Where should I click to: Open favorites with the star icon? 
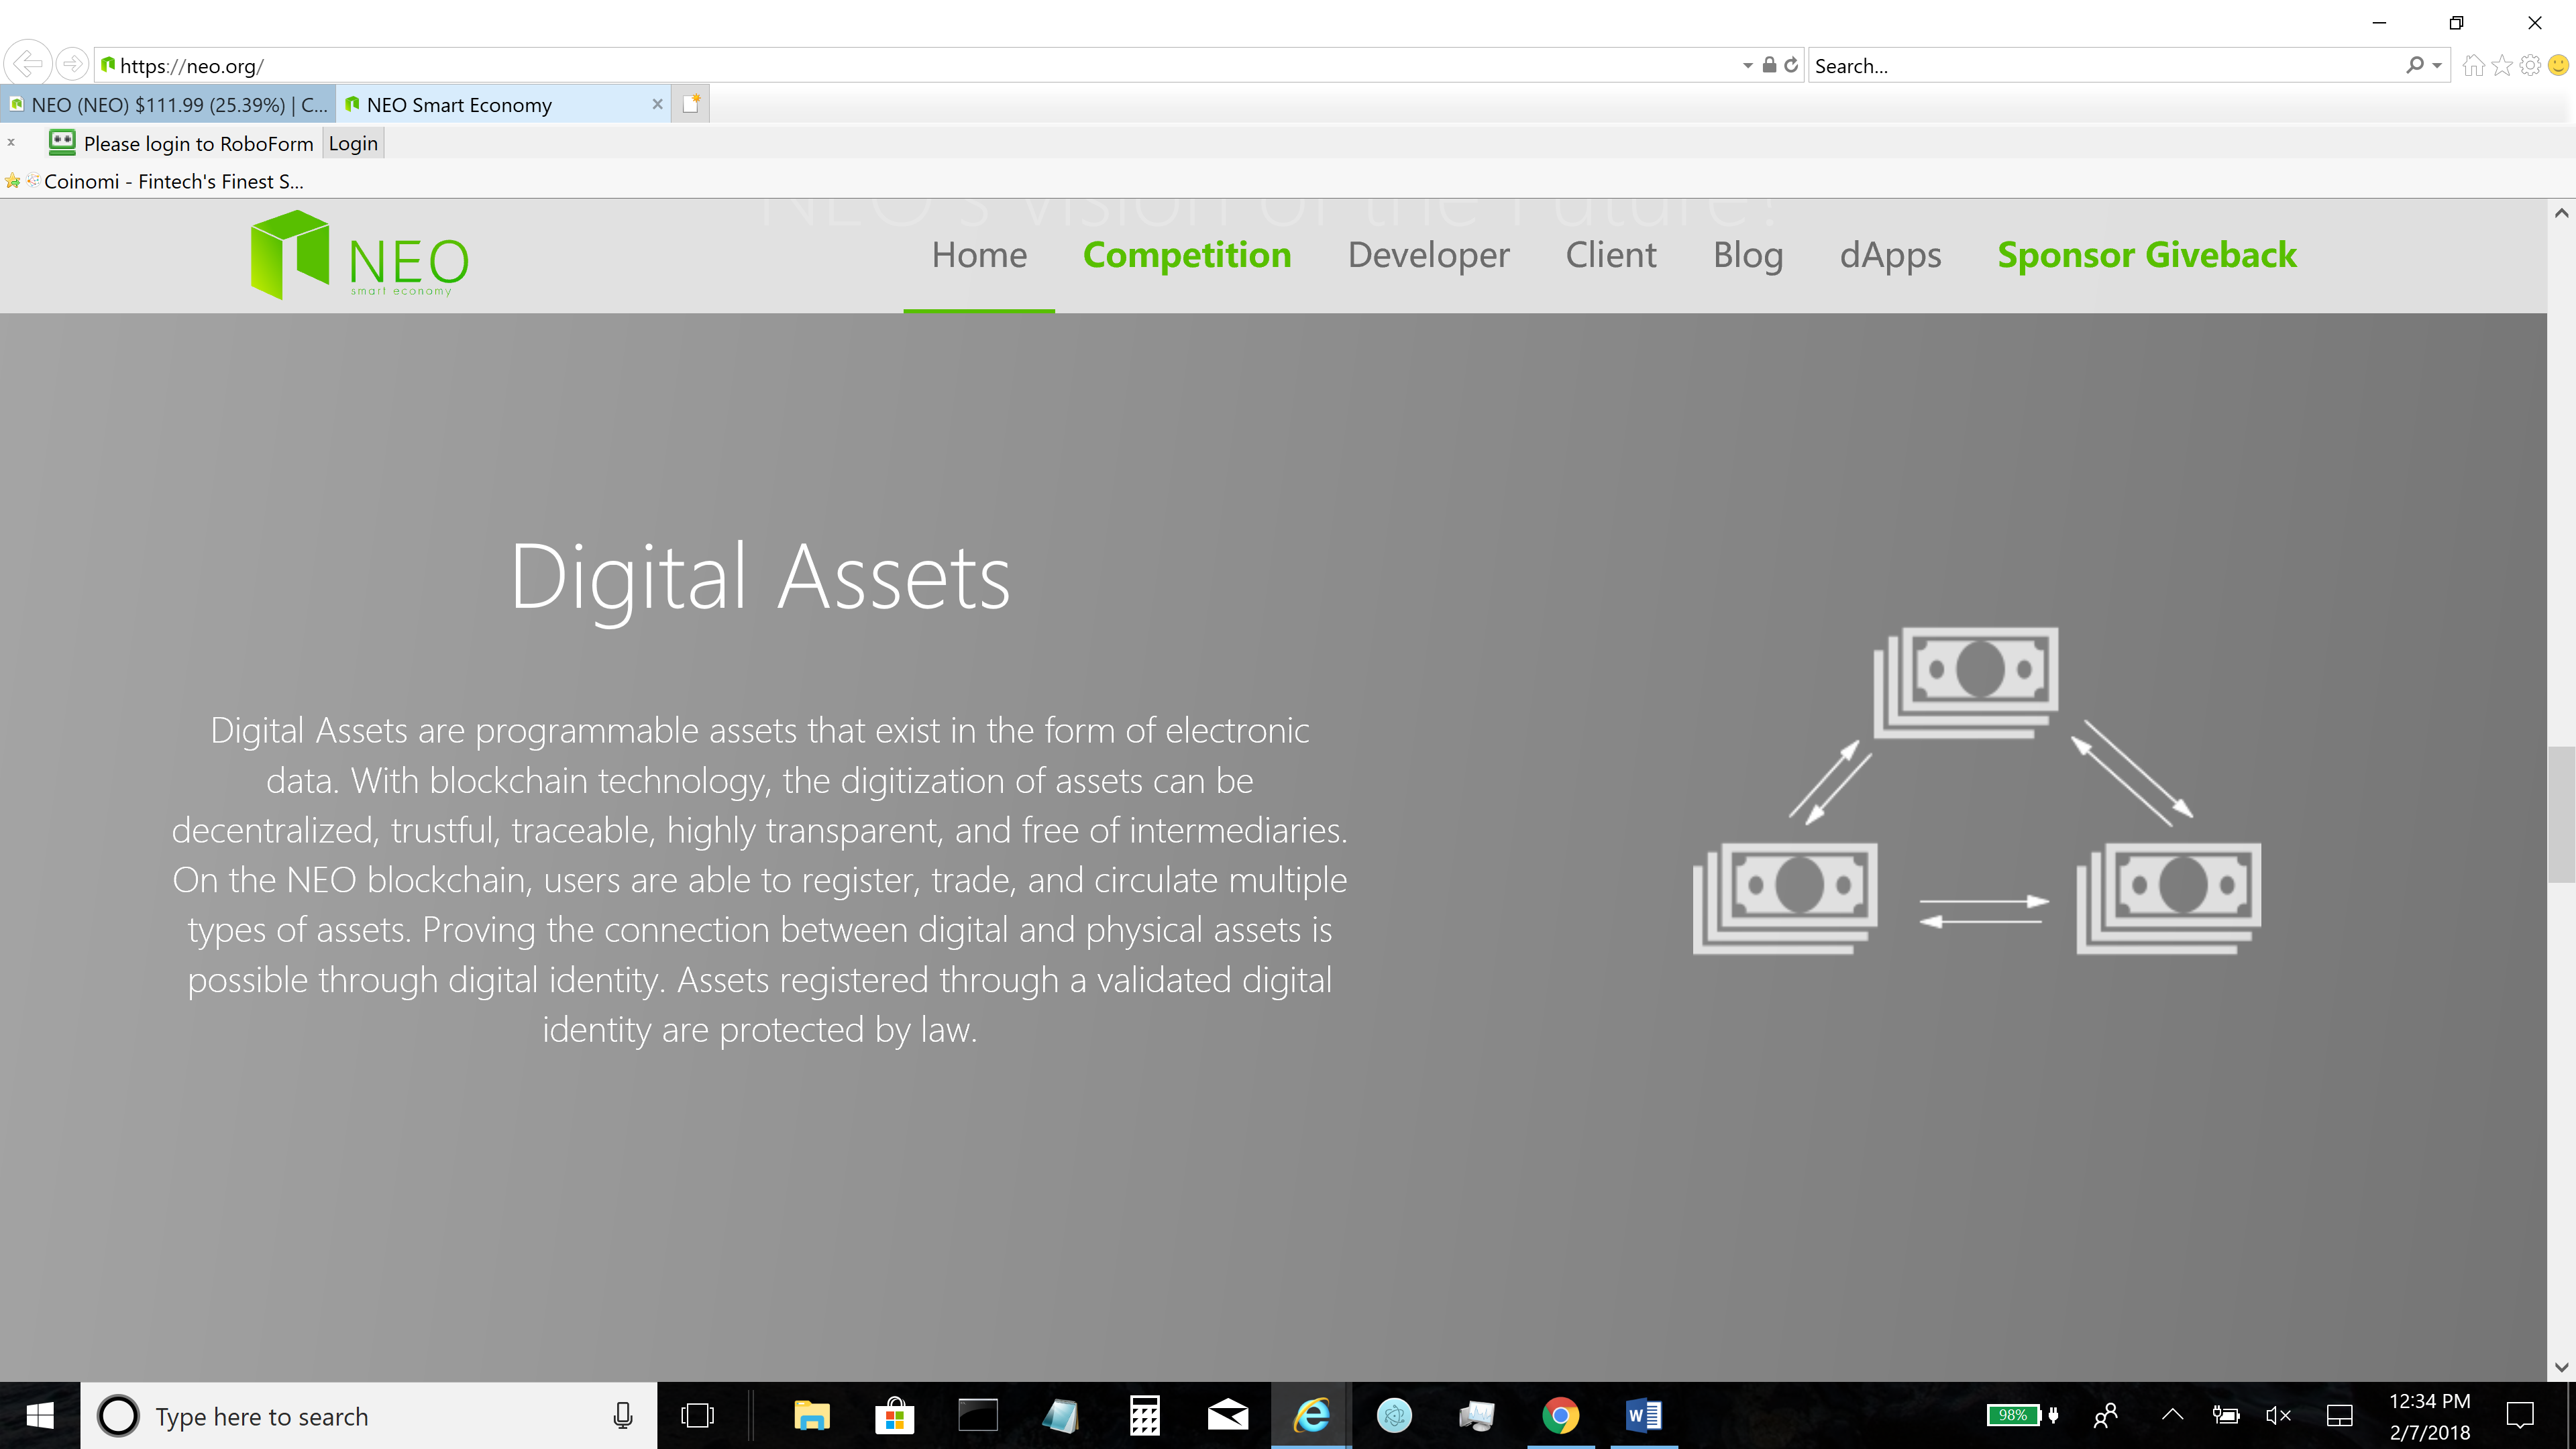[x=2502, y=64]
